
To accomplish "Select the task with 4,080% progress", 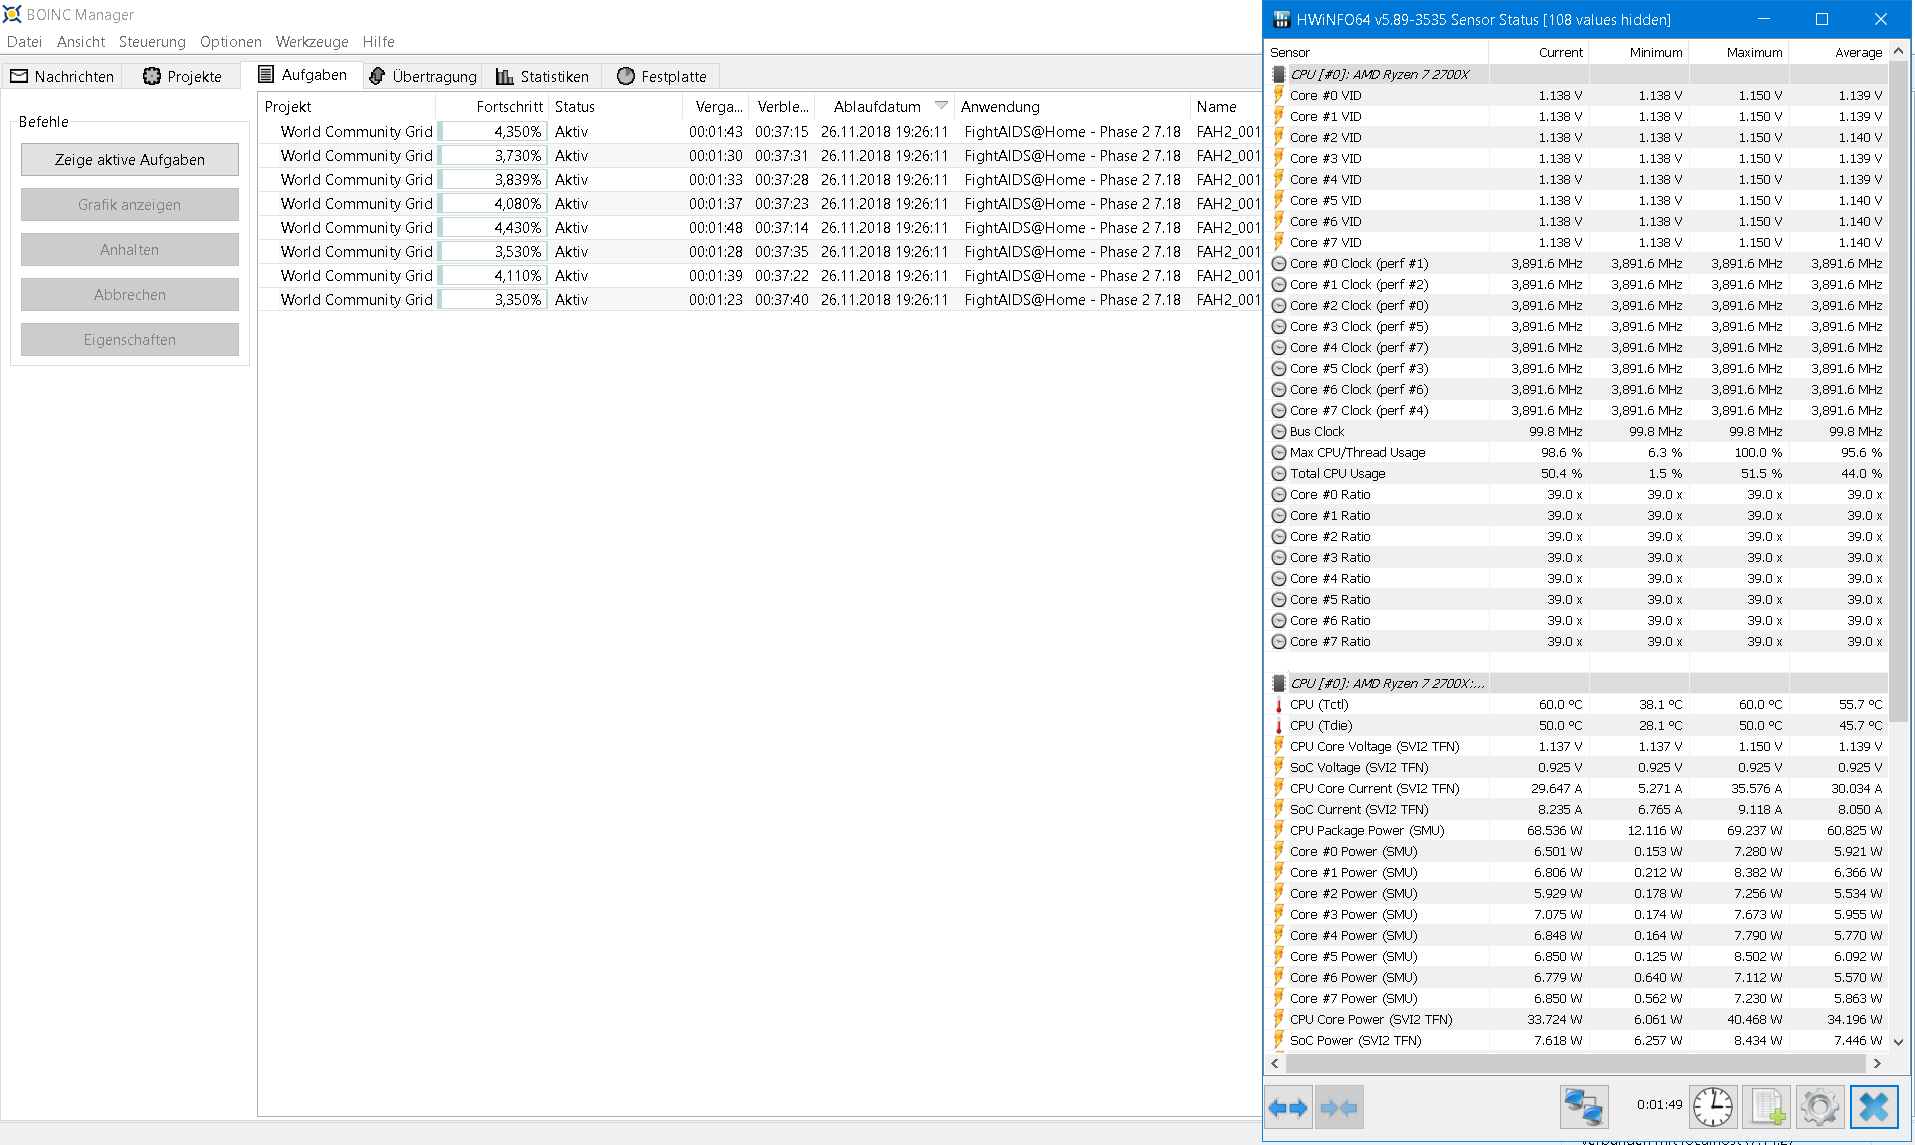I will tap(760, 203).
